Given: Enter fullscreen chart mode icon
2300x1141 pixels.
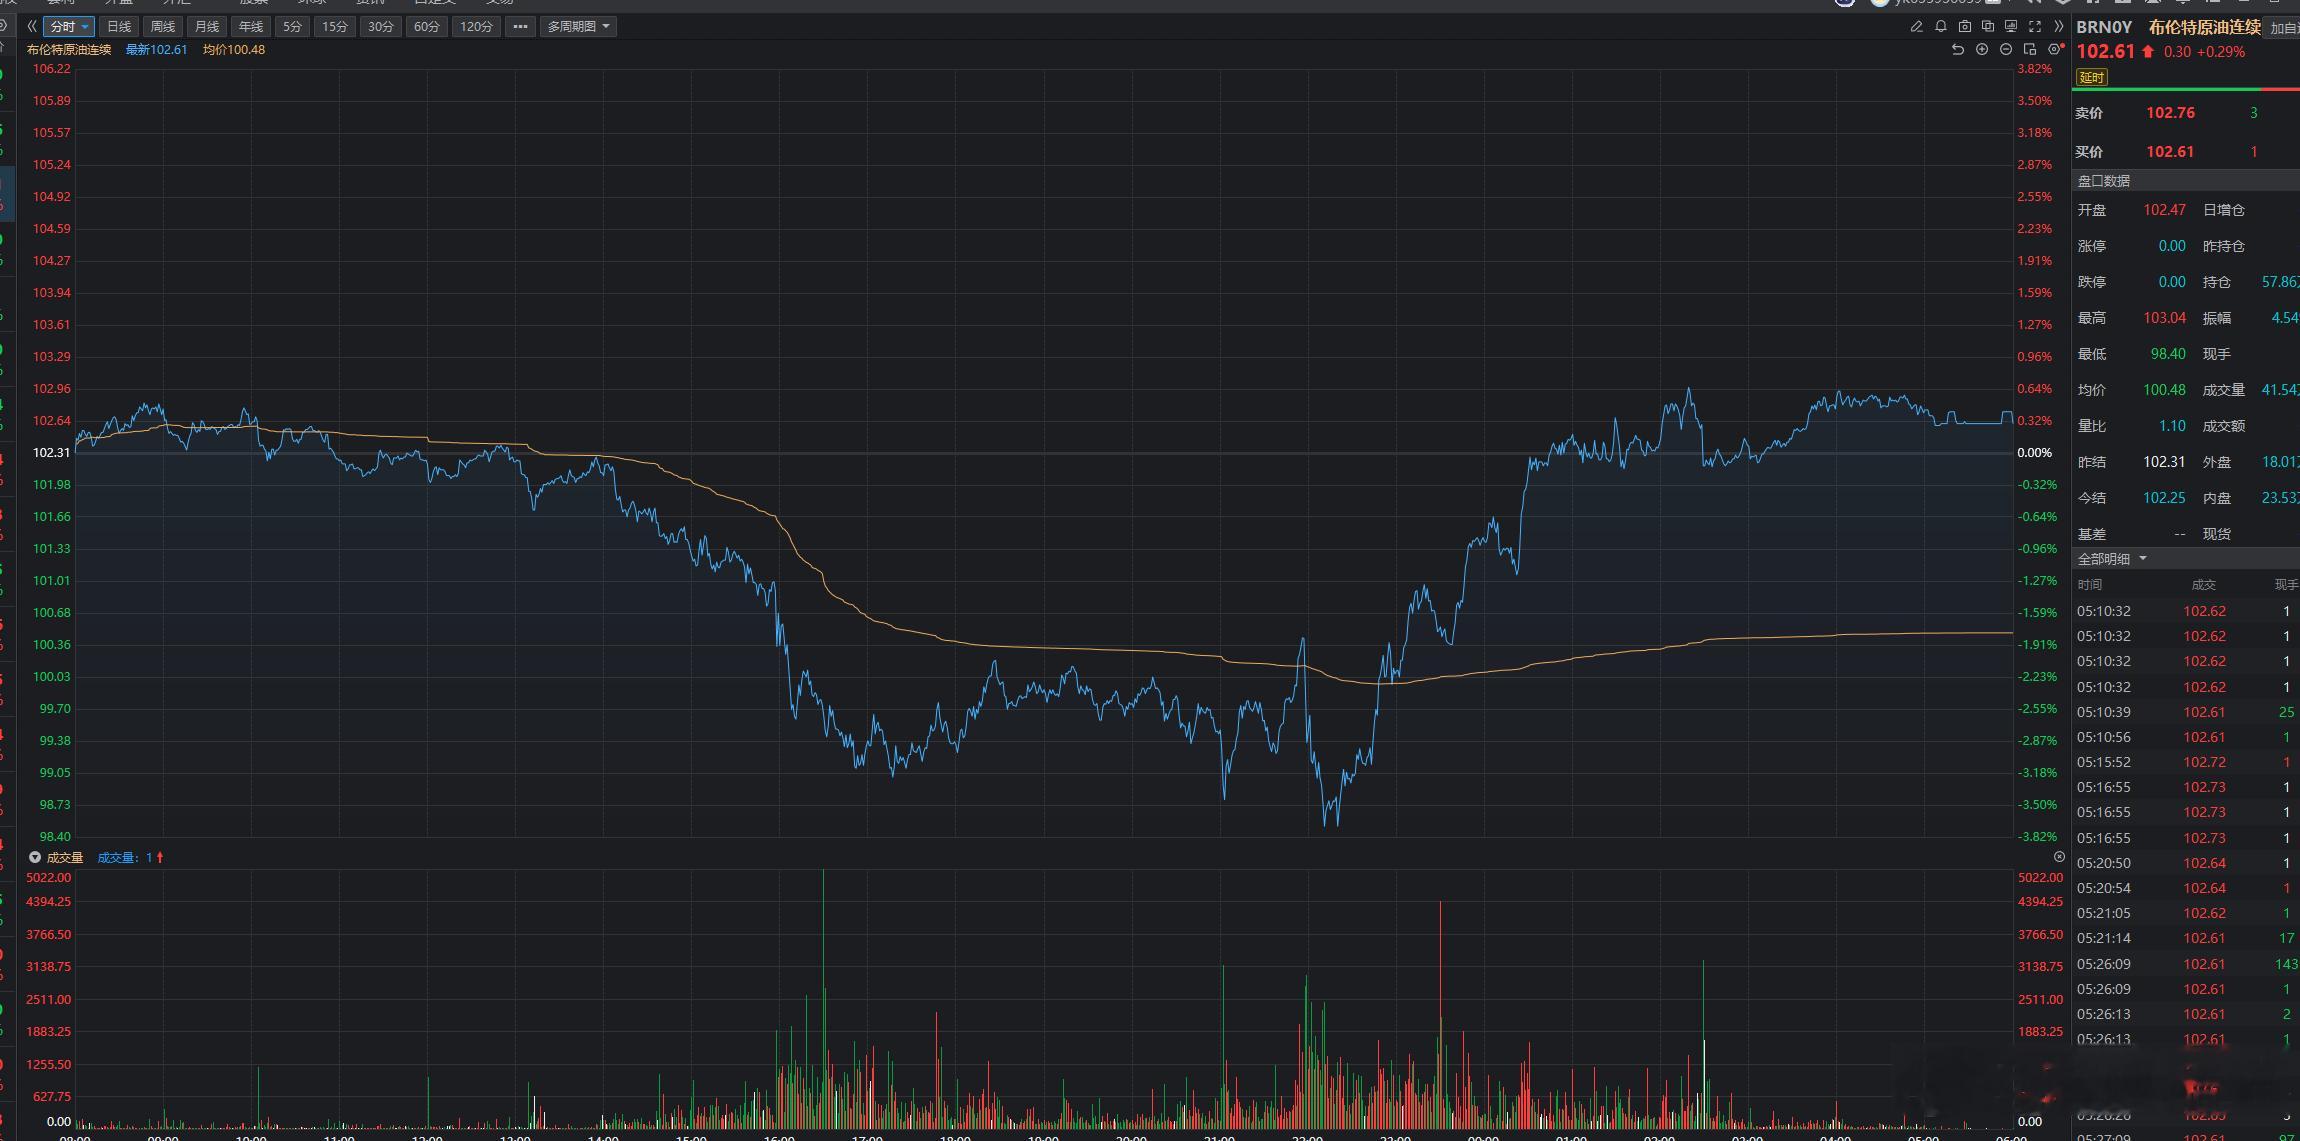Looking at the screenshot, I should pyautogui.click(x=2035, y=27).
